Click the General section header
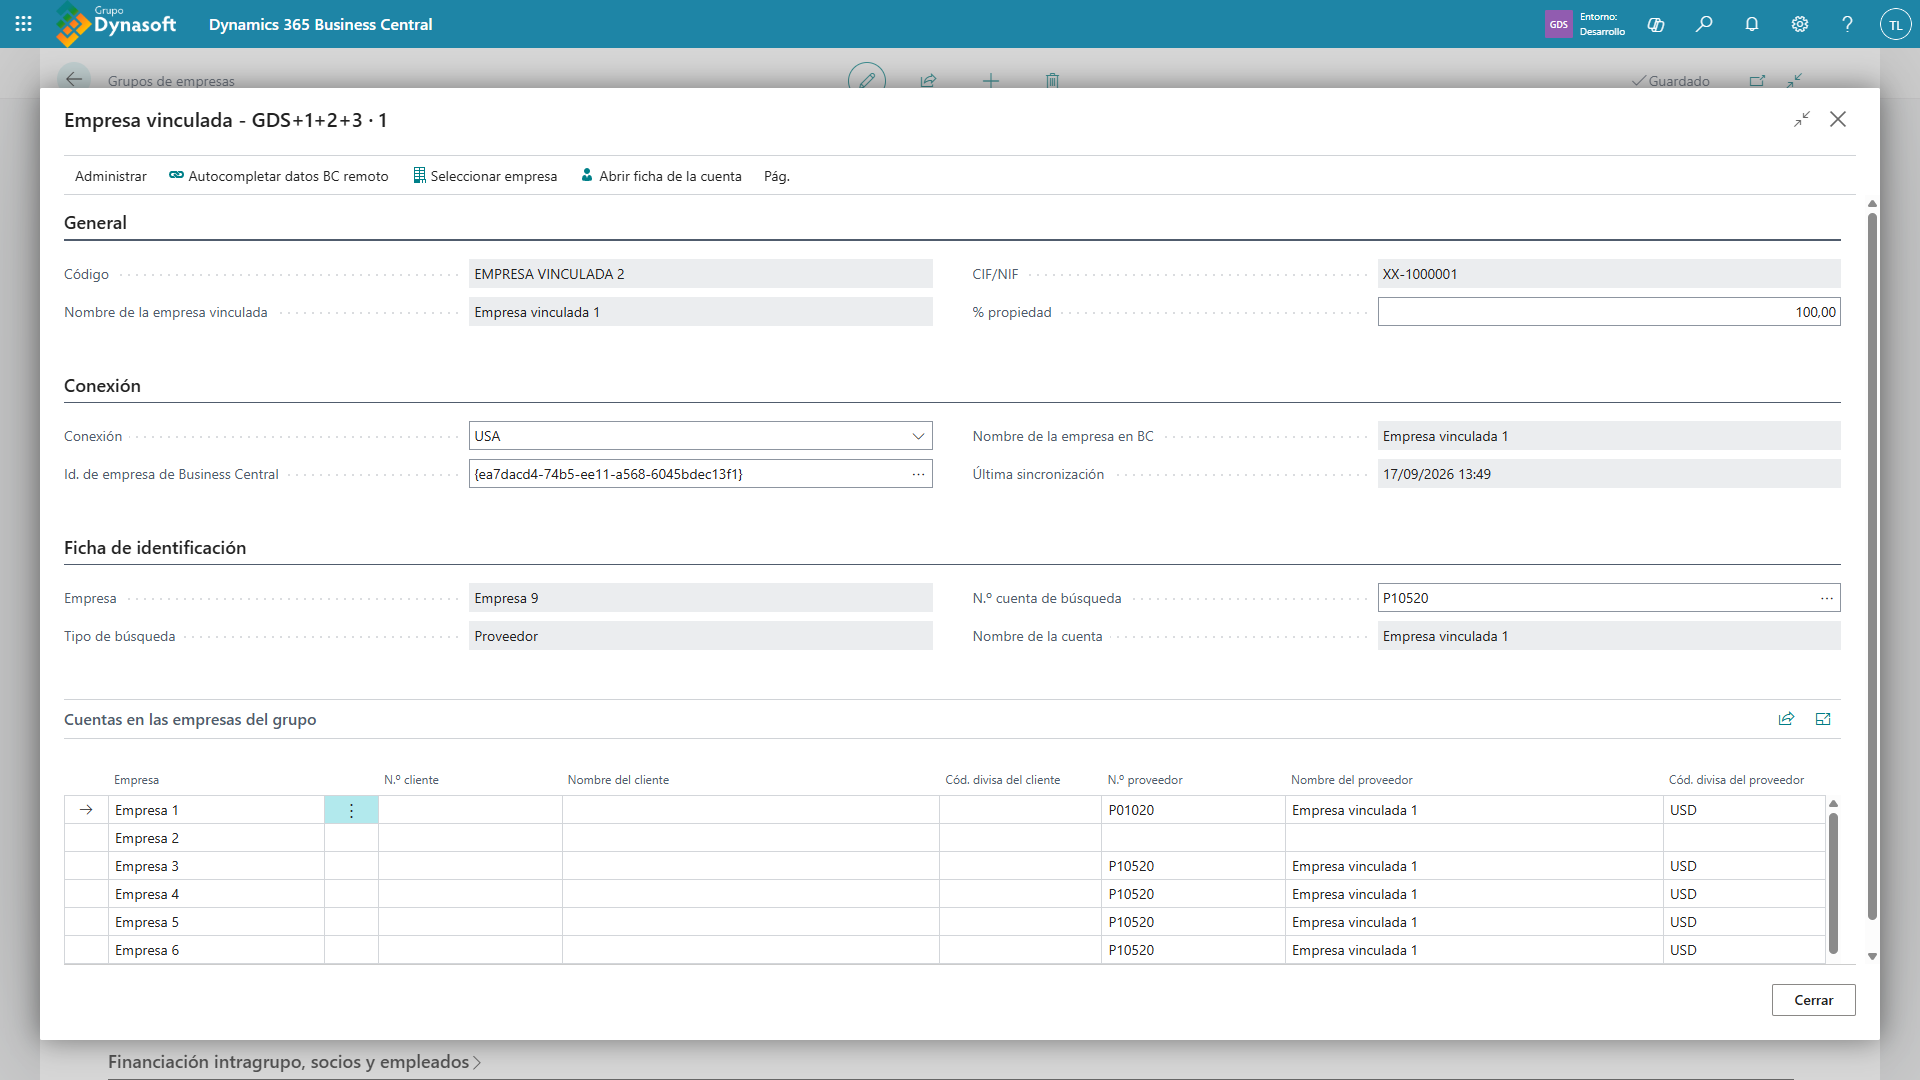Screen dimensions: 1920x1080 click(95, 223)
